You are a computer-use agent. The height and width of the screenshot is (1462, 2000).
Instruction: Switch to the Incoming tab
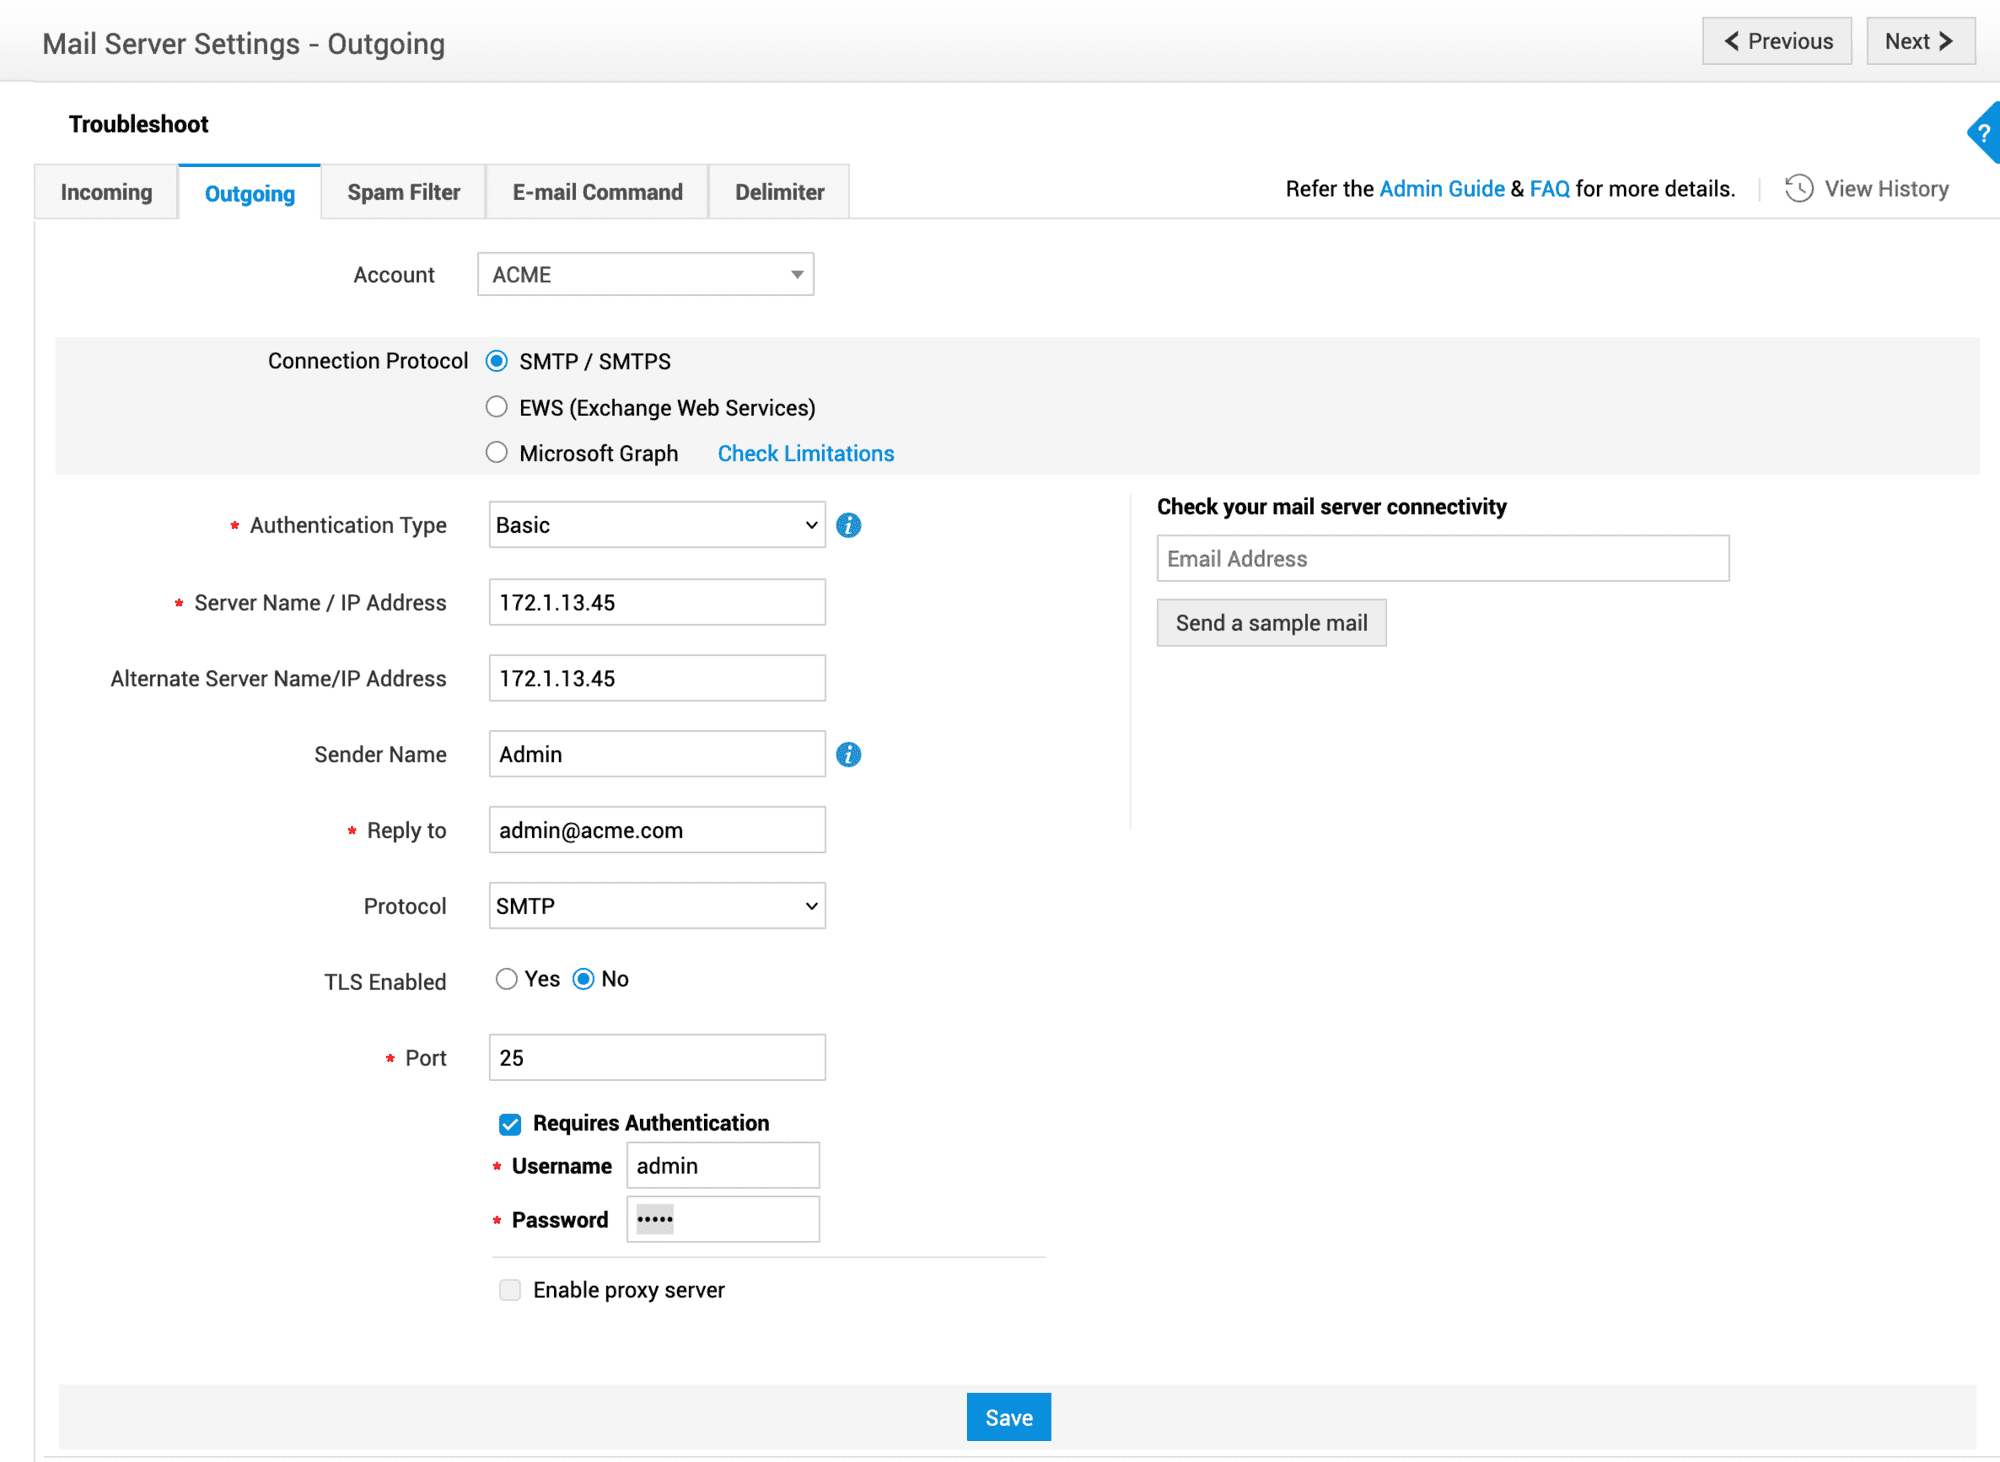coord(106,192)
